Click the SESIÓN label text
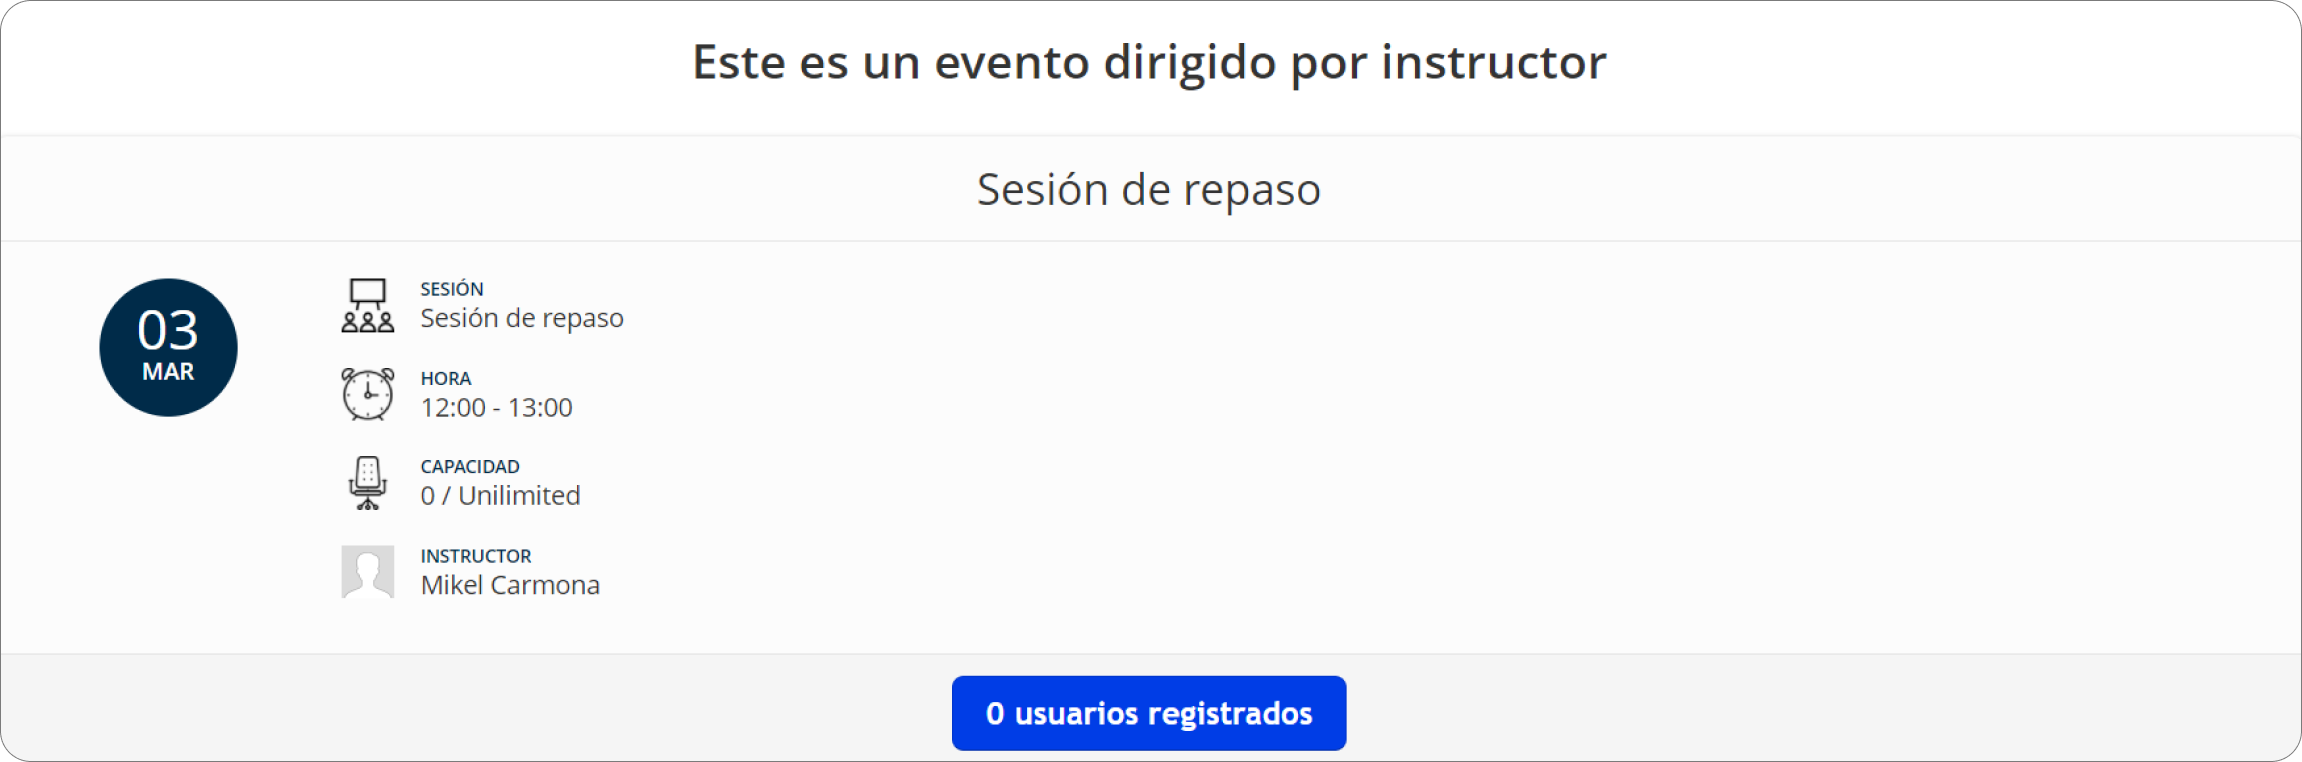2302x762 pixels. pyautogui.click(x=452, y=289)
